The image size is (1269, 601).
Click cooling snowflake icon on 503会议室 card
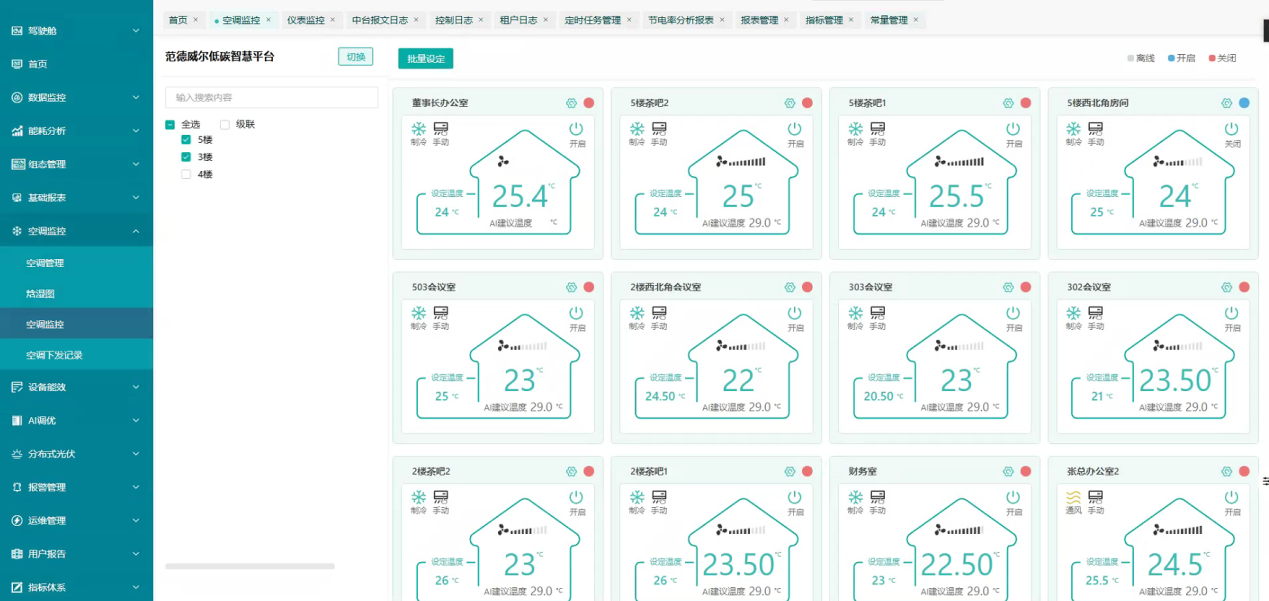[418, 313]
